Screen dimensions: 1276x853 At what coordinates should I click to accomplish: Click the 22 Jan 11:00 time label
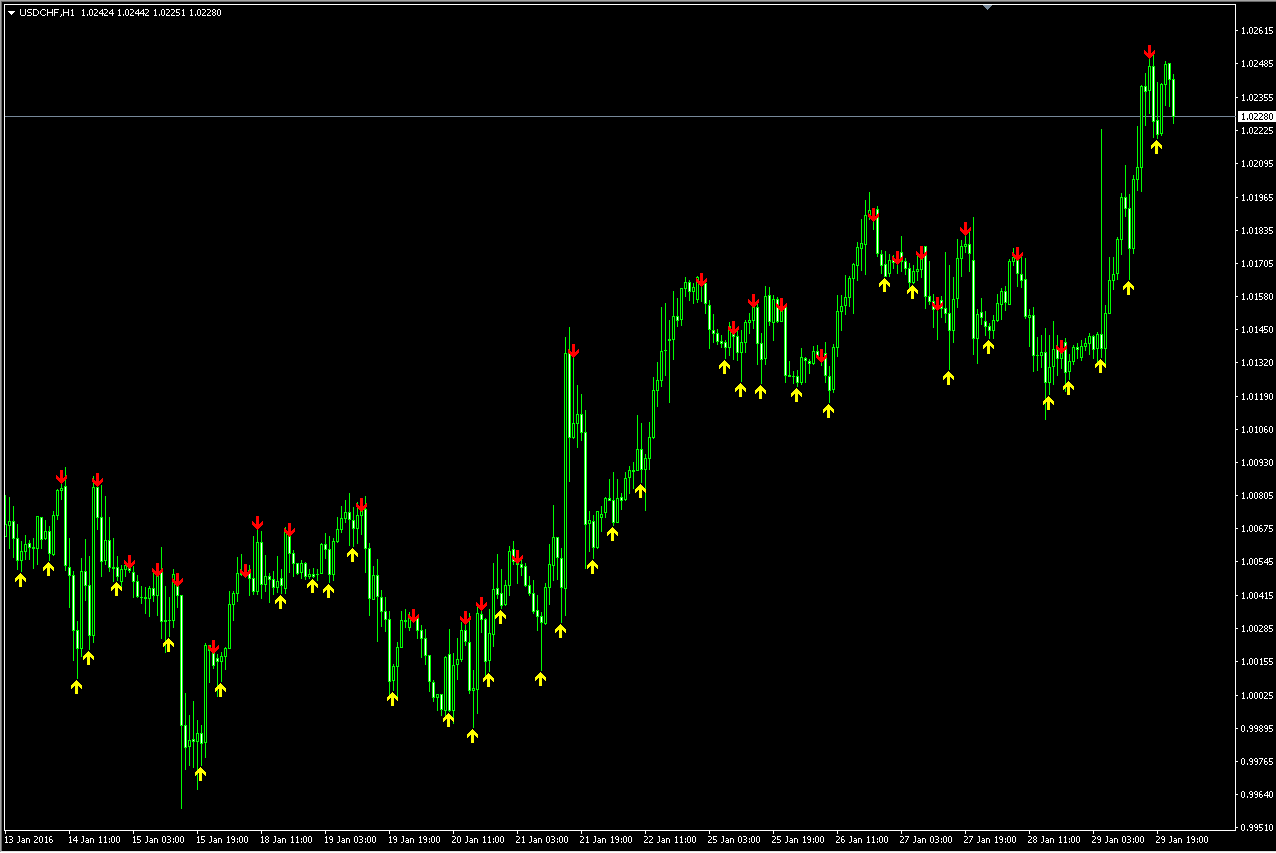pos(671,840)
